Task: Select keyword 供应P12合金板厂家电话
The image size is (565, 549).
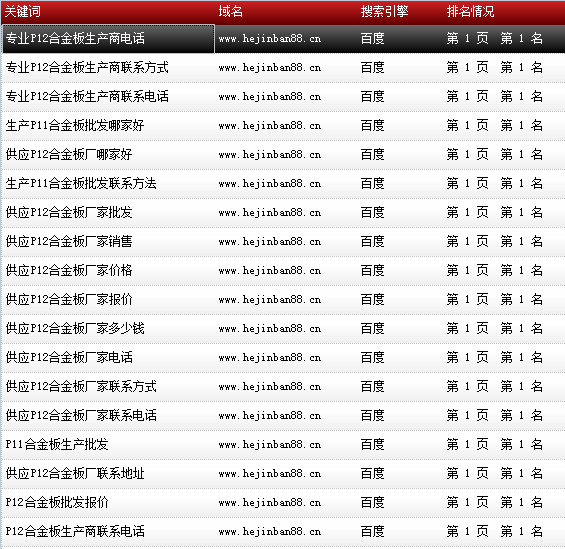Action: [69, 357]
